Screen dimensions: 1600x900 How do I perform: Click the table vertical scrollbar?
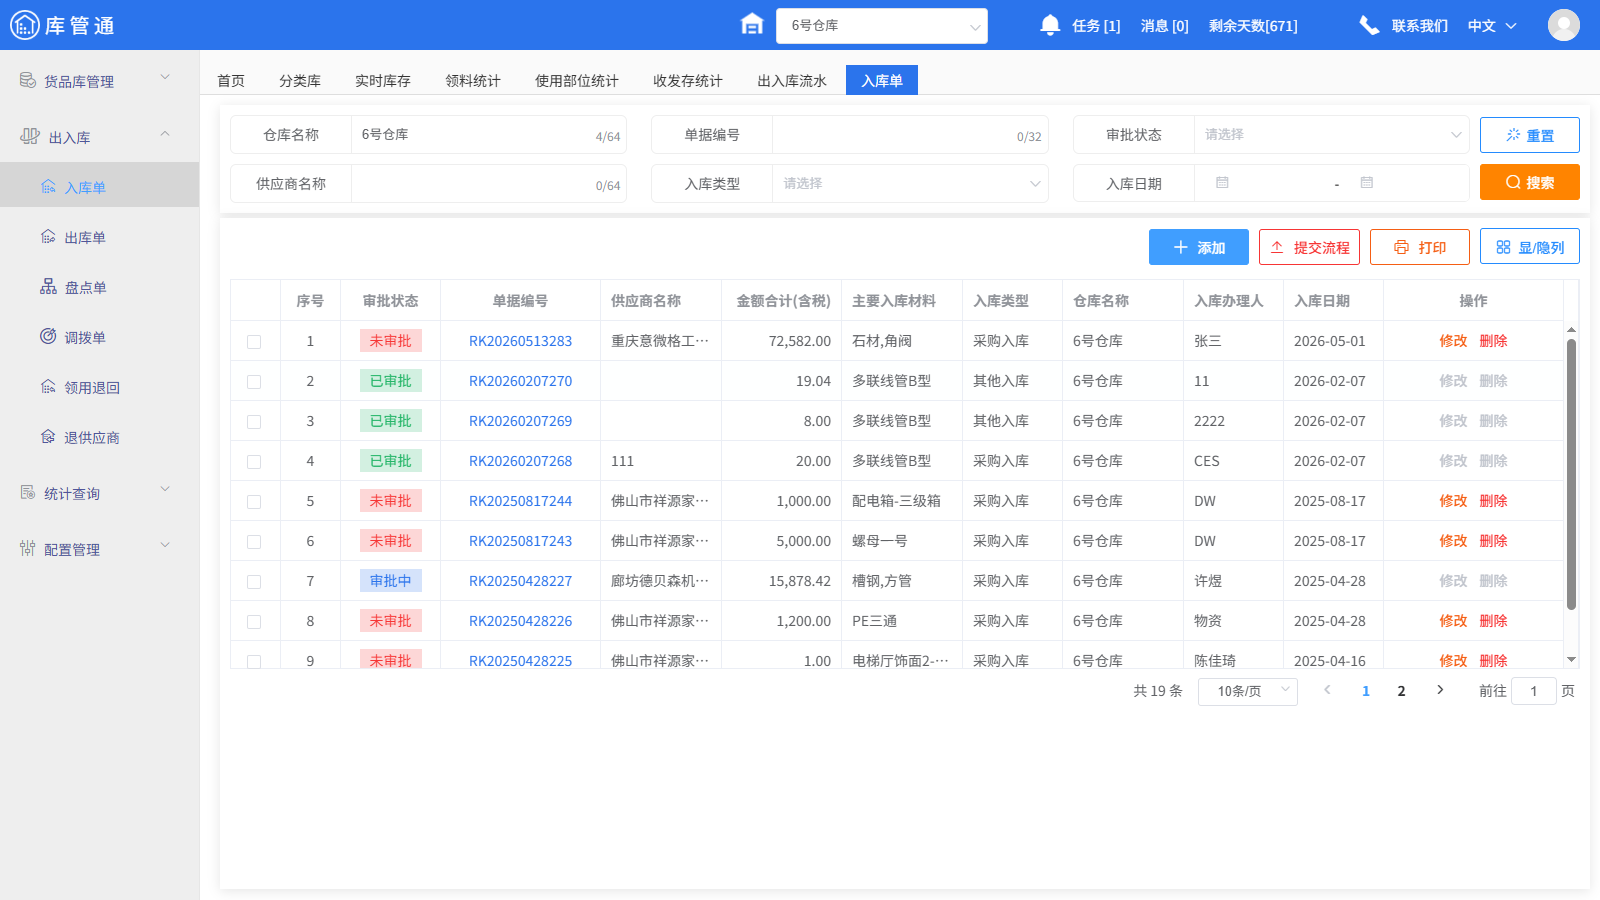click(x=1571, y=474)
